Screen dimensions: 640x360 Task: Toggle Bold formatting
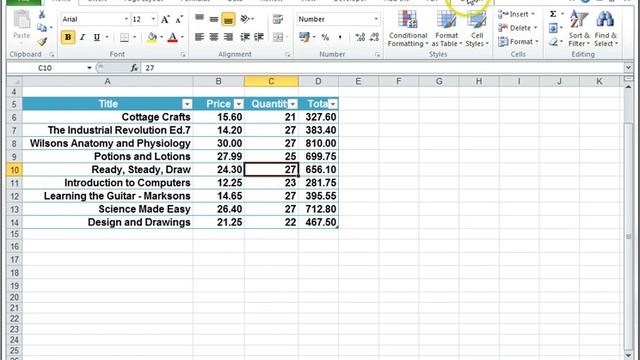[68, 37]
